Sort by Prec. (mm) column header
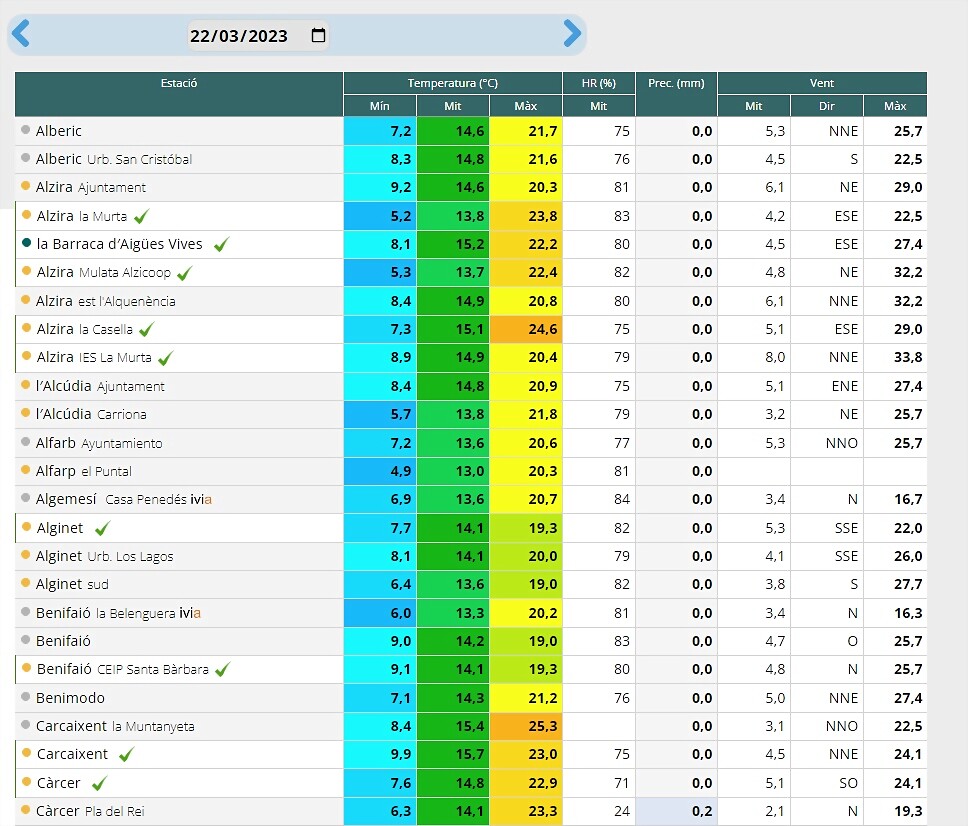 point(676,94)
